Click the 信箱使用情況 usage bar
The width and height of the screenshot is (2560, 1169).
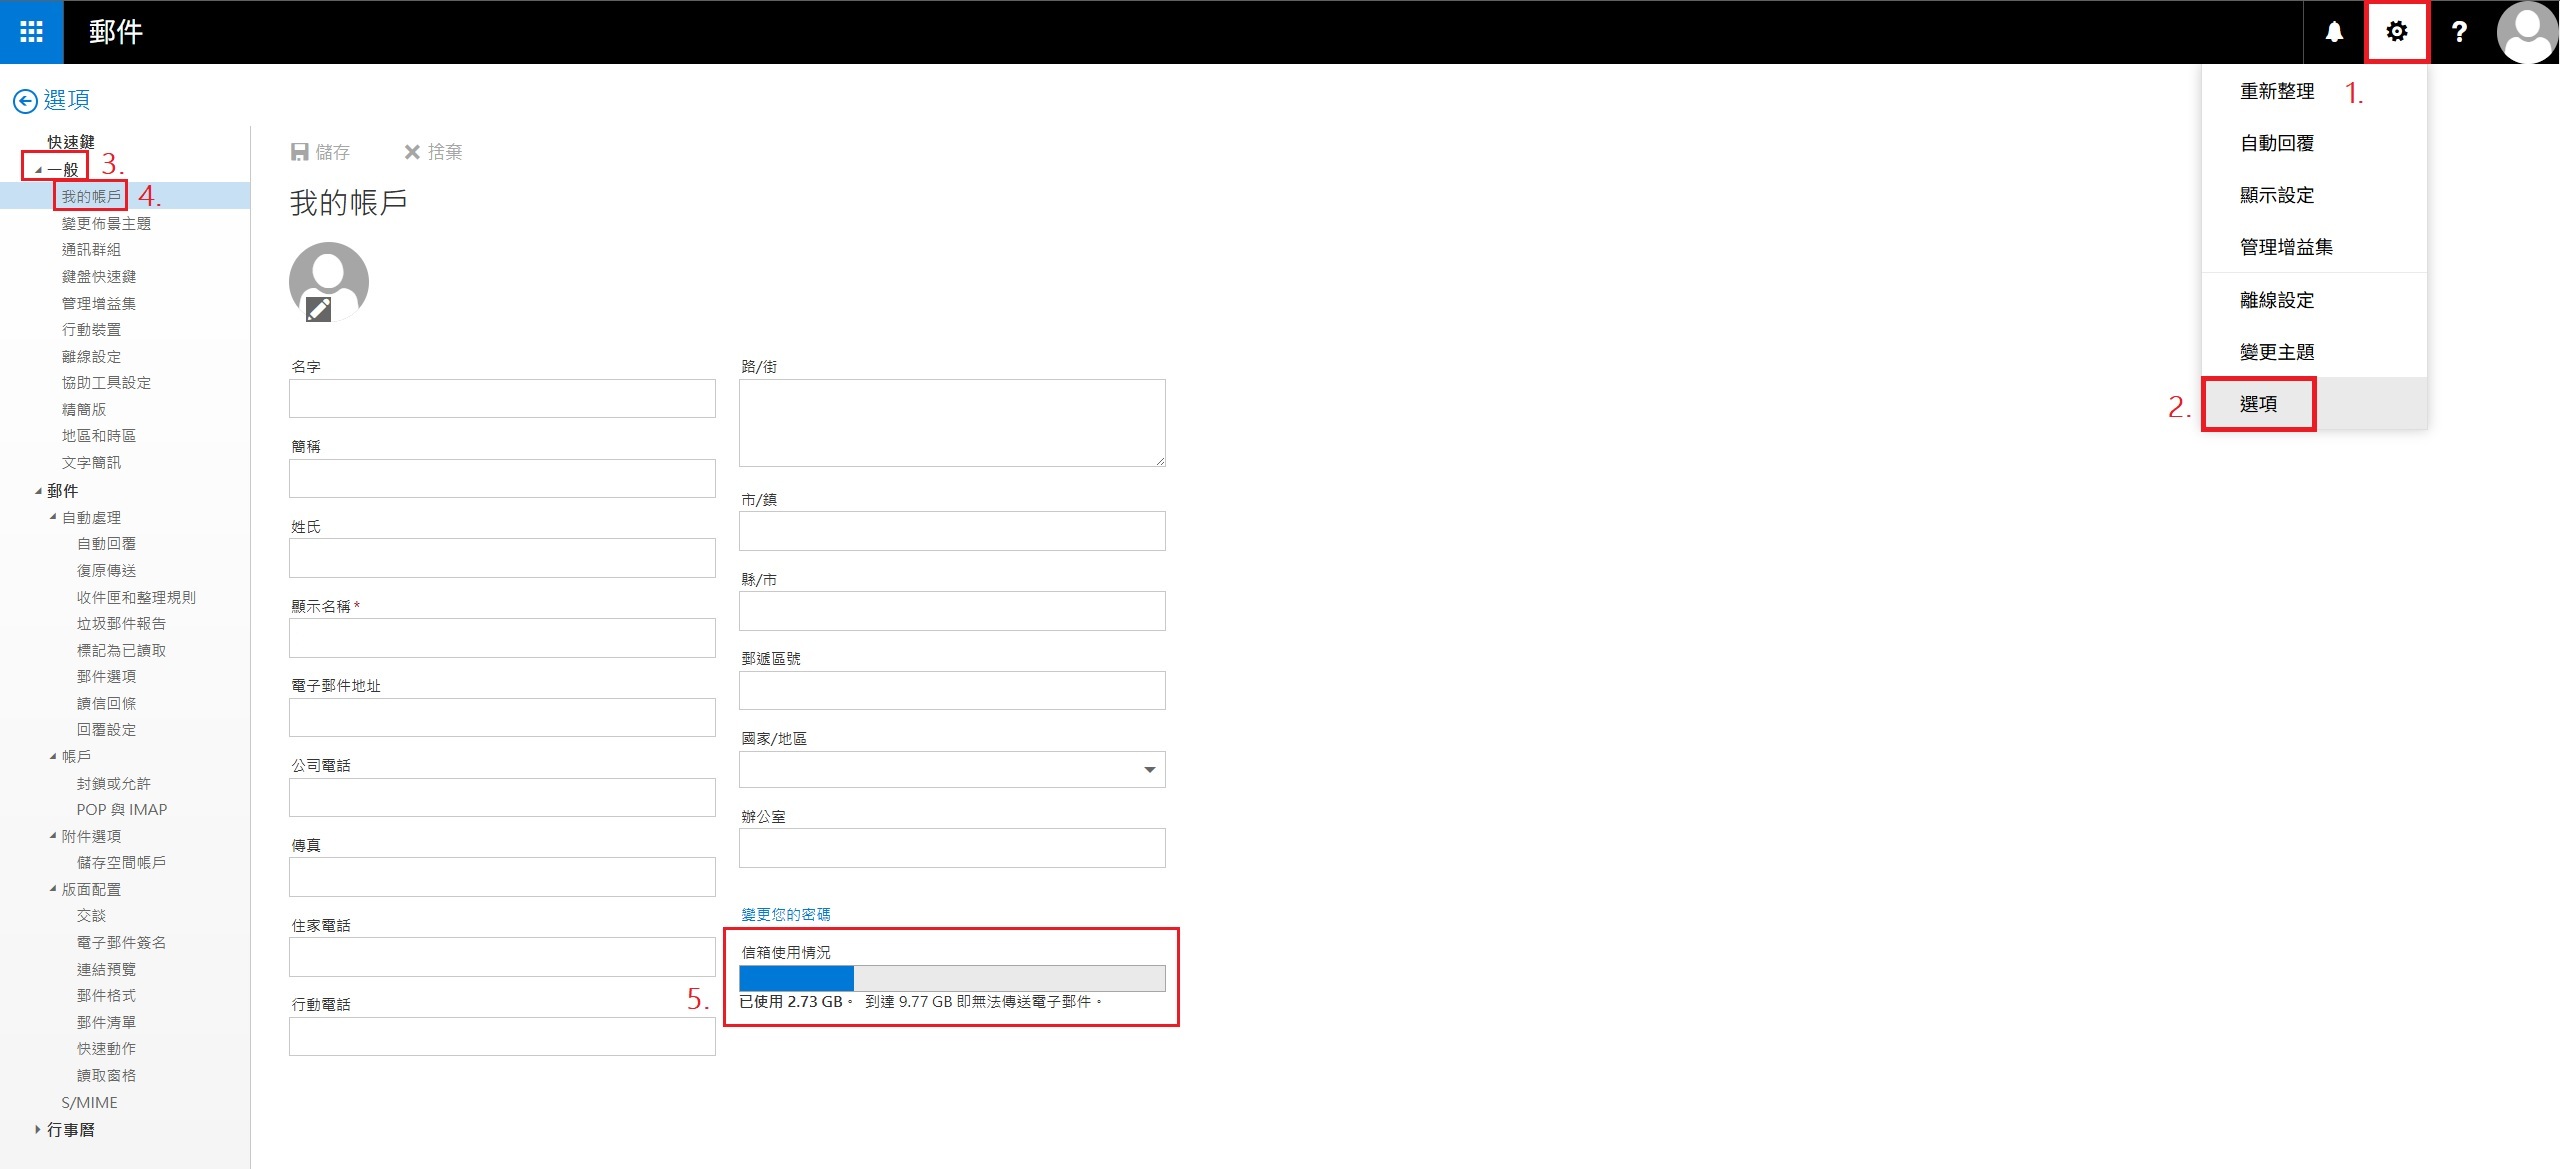click(951, 978)
